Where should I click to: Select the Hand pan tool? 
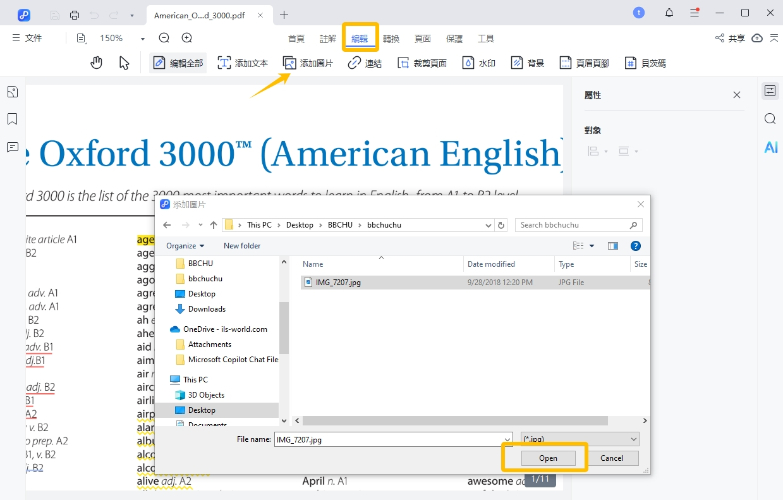(x=96, y=63)
